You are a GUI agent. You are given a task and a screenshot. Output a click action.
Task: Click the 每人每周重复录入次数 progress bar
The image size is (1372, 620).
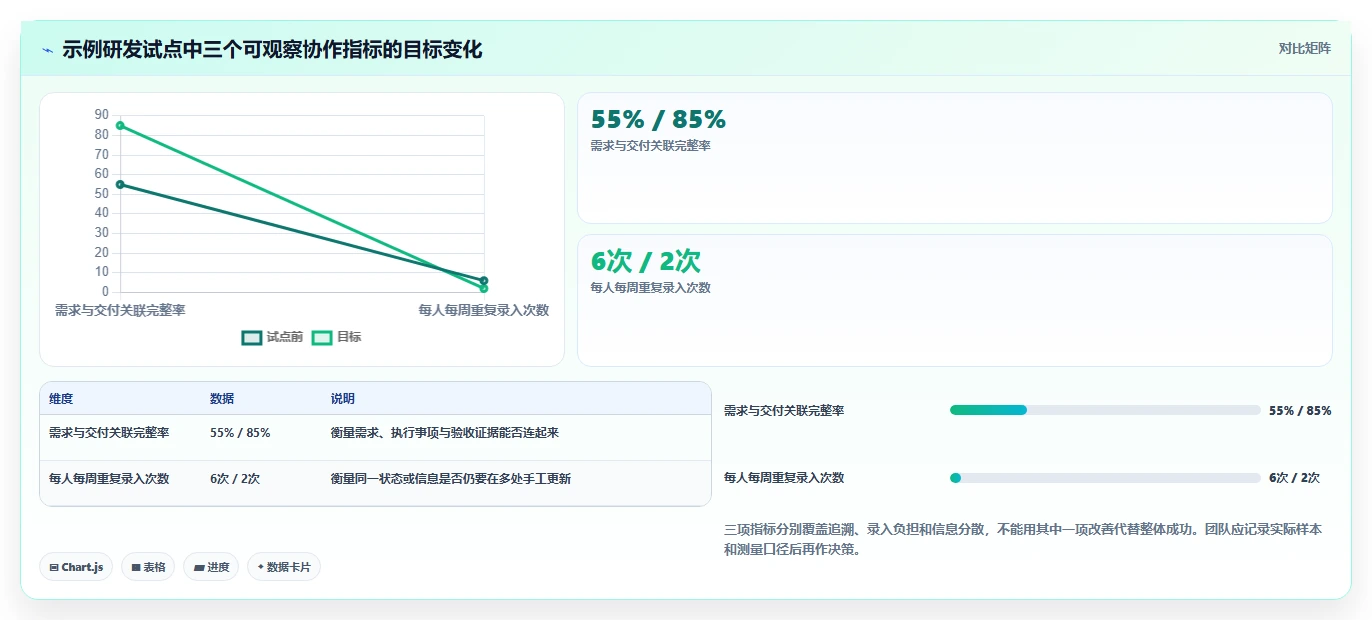pyautogui.click(x=1105, y=478)
